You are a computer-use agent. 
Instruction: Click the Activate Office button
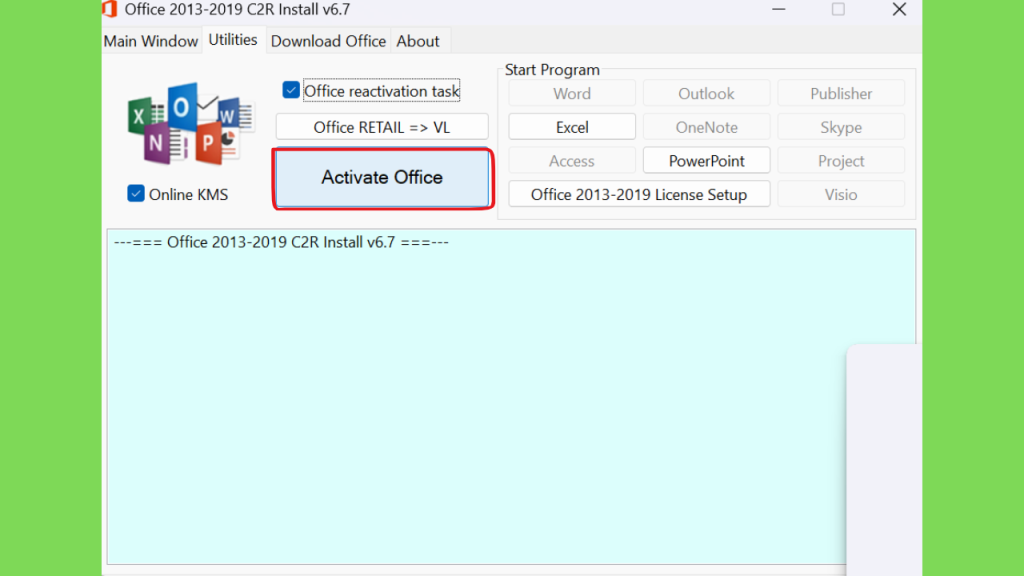[x=382, y=178]
